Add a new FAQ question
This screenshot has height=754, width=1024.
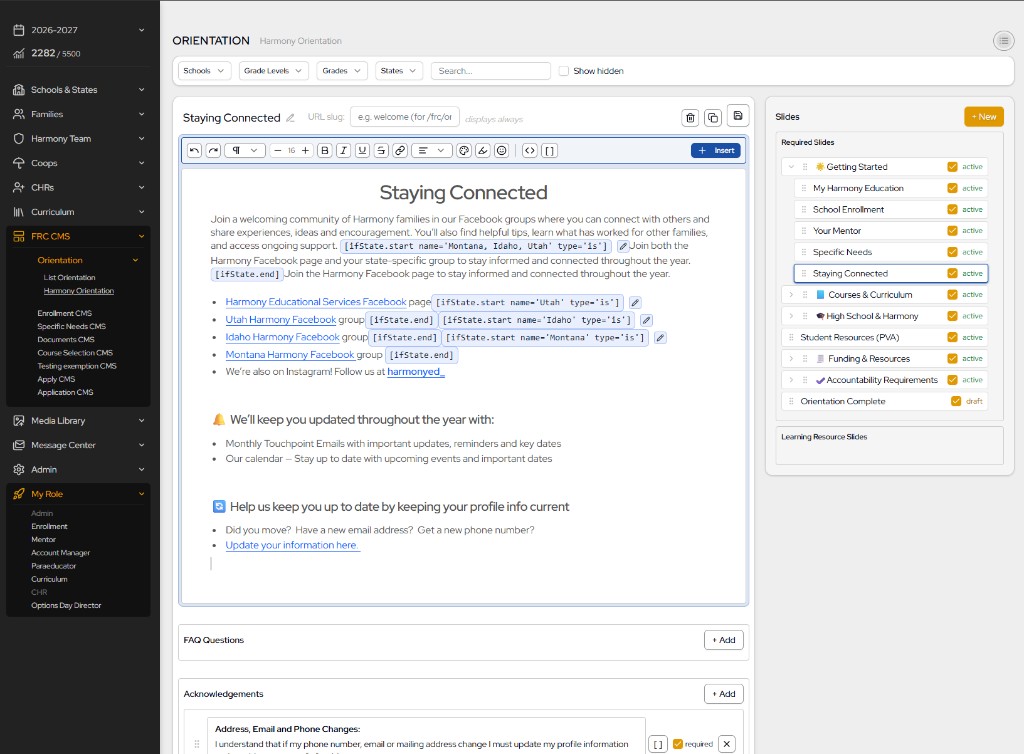724,640
